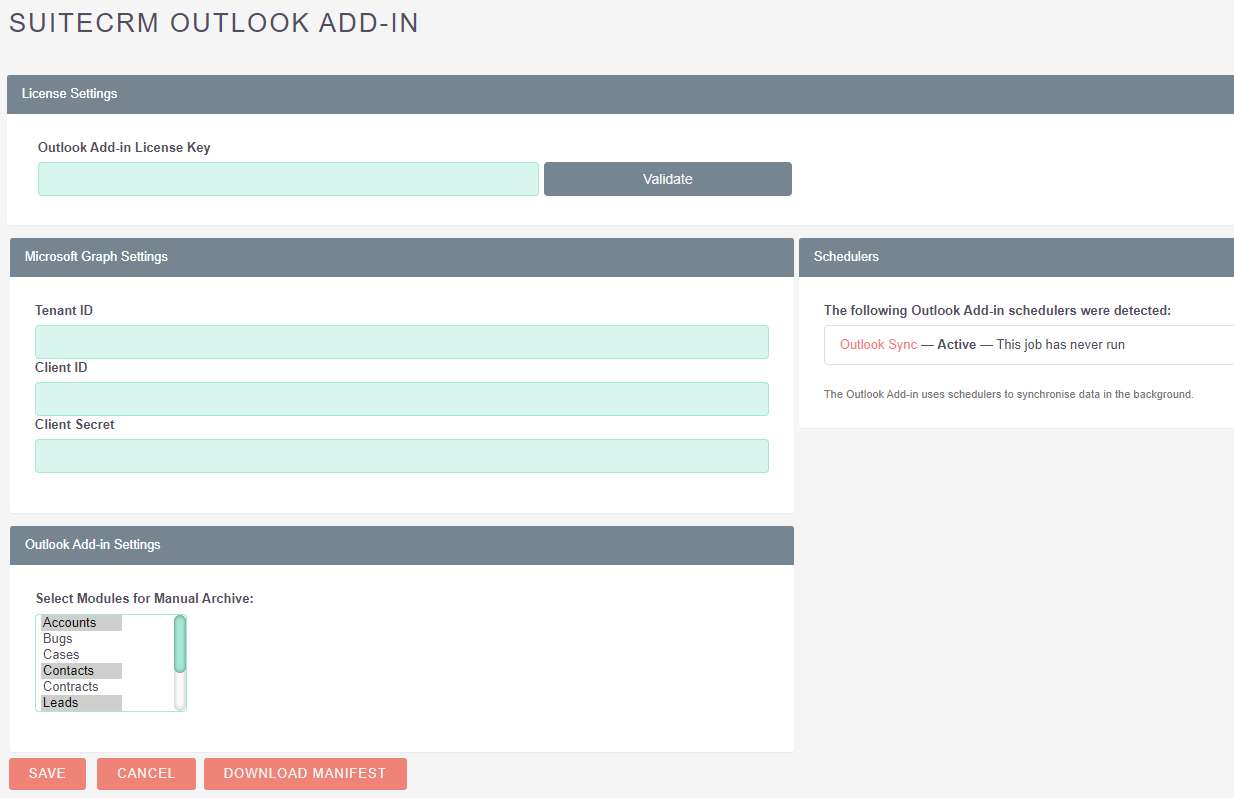Validate the license key
This screenshot has height=798, width=1234.
(668, 179)
